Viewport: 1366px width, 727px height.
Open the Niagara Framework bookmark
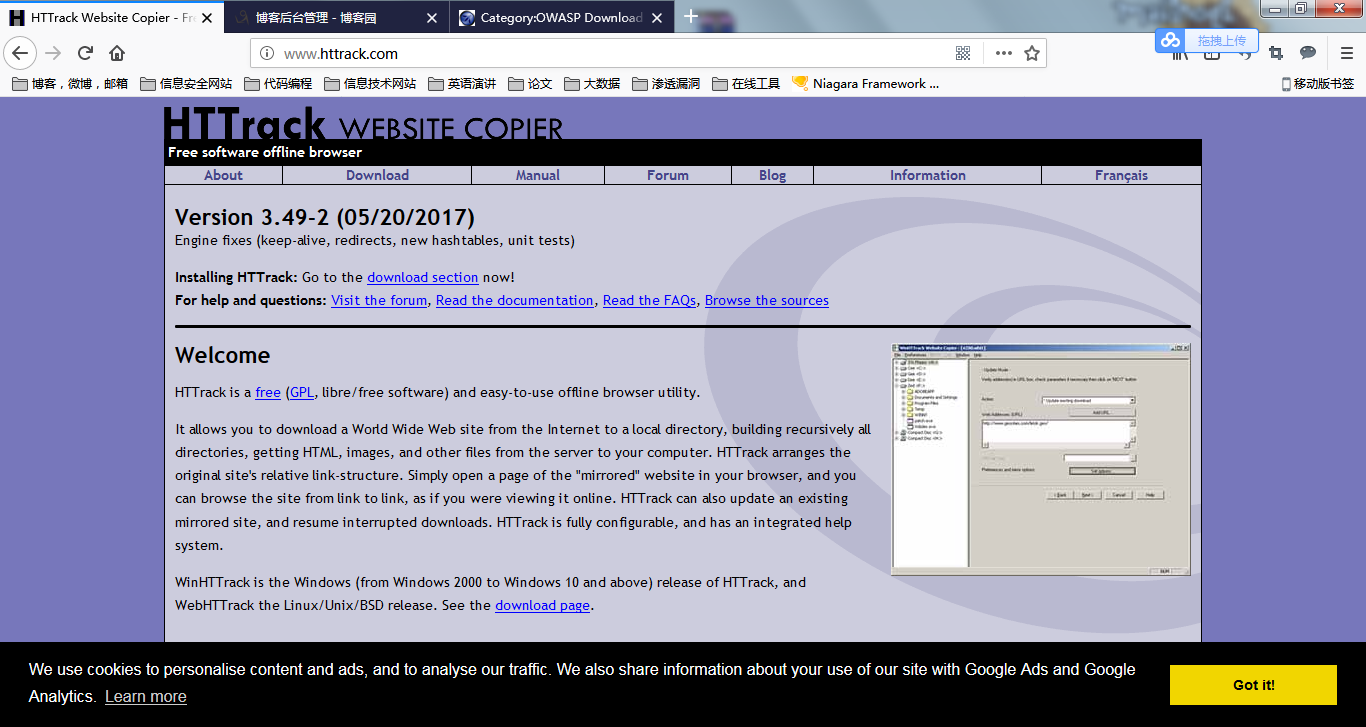[x=866, y=84]
